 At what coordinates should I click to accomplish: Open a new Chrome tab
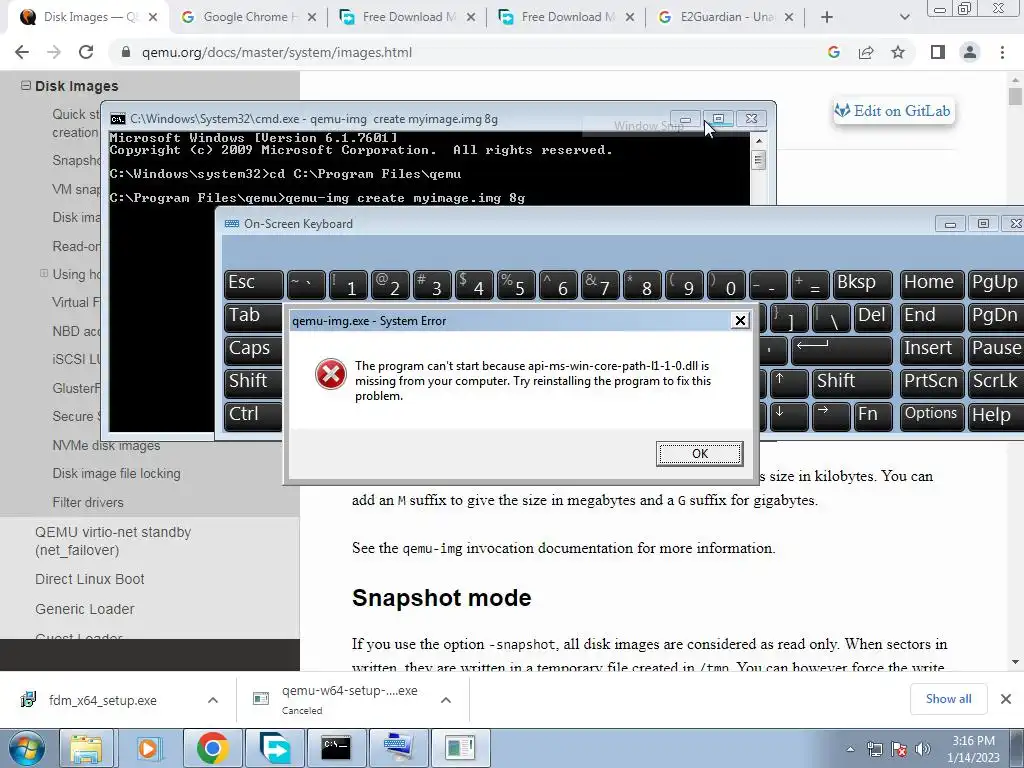coord(827,17)
